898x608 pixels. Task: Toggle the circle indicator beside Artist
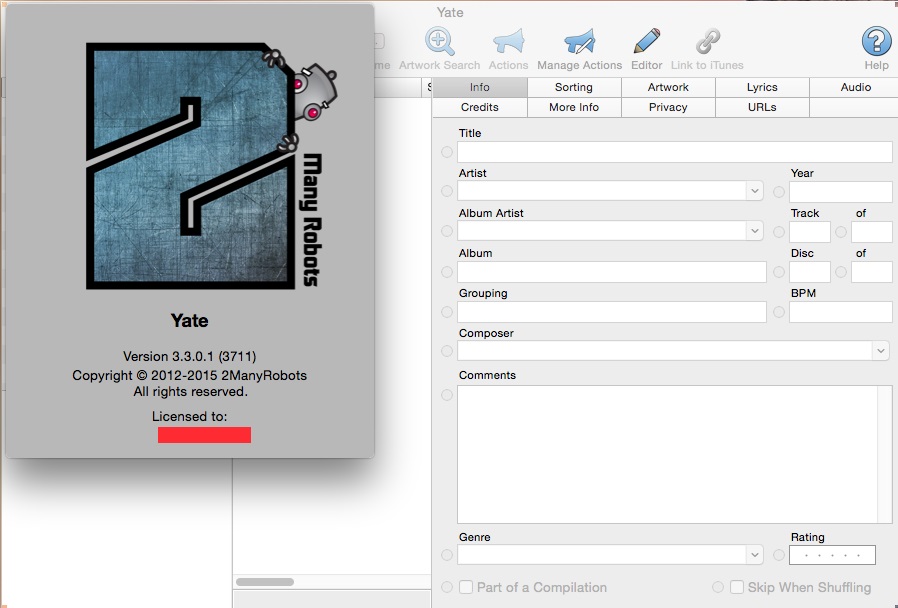pos(447,191)
